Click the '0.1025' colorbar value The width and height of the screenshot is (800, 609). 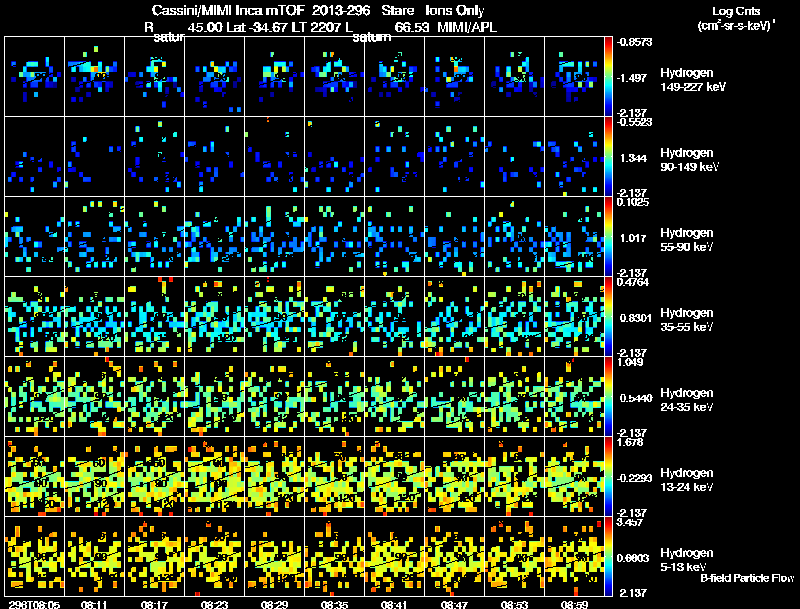(x=633, y=202)
